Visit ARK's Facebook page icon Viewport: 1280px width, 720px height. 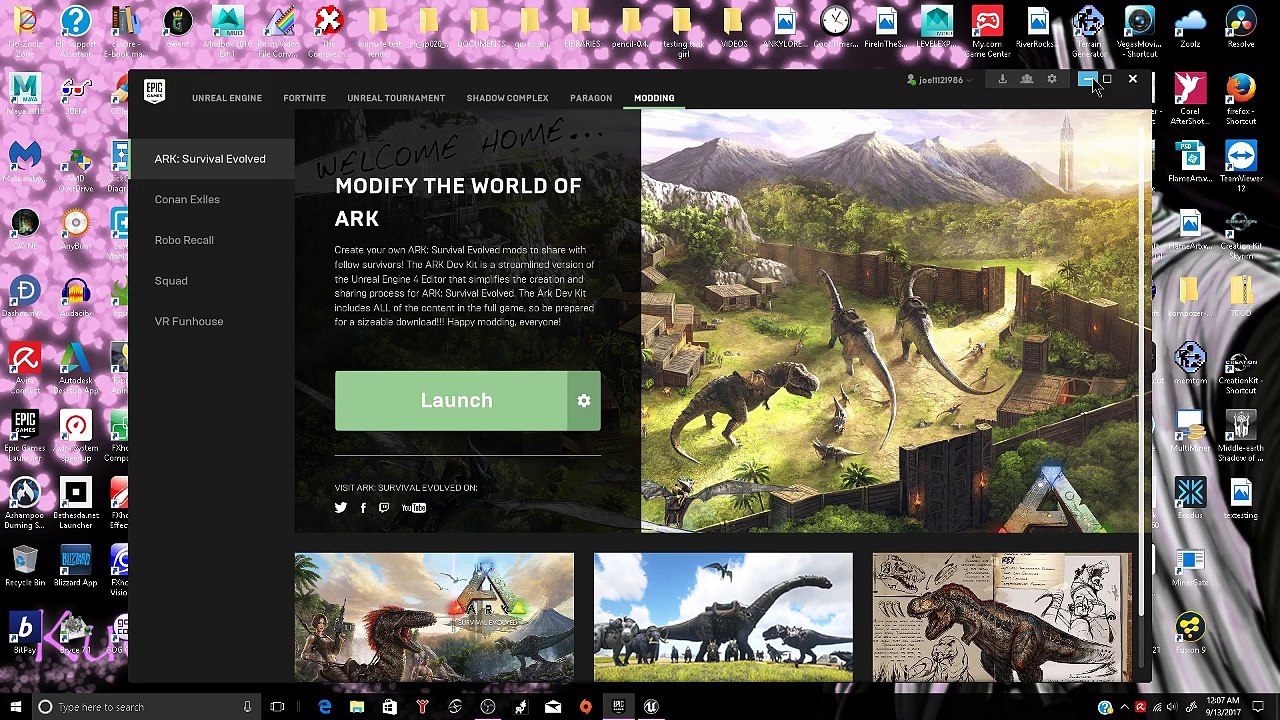click(x=363, y=508)
